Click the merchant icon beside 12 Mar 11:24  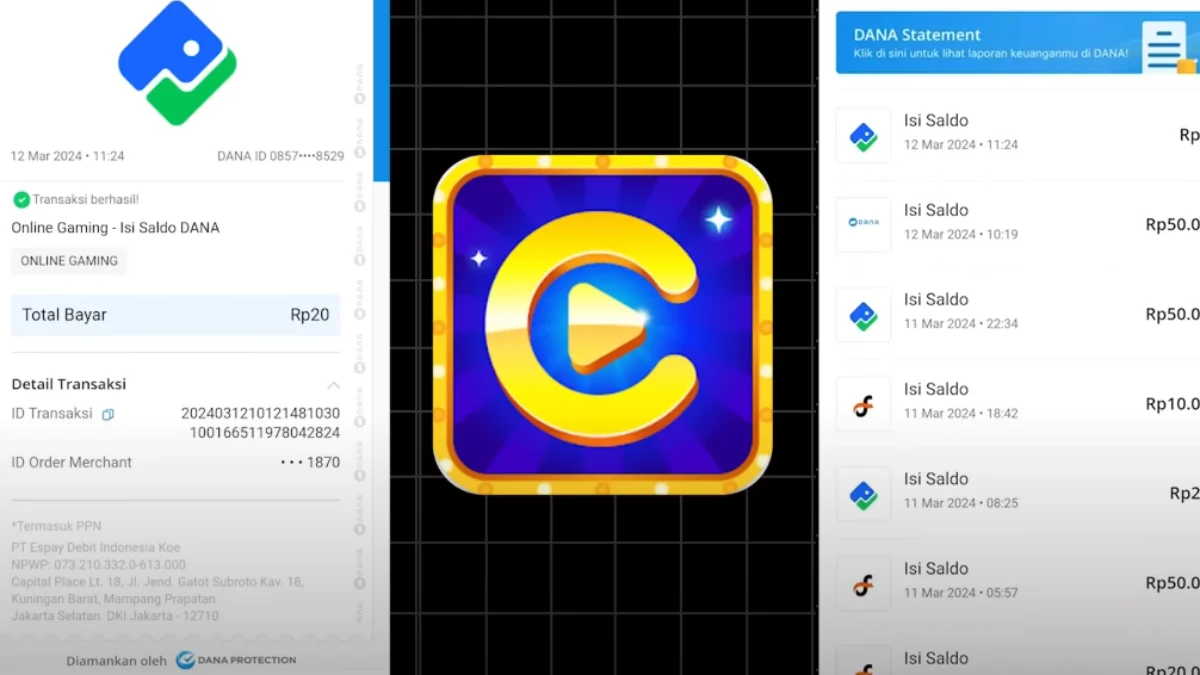click(863, 136)
